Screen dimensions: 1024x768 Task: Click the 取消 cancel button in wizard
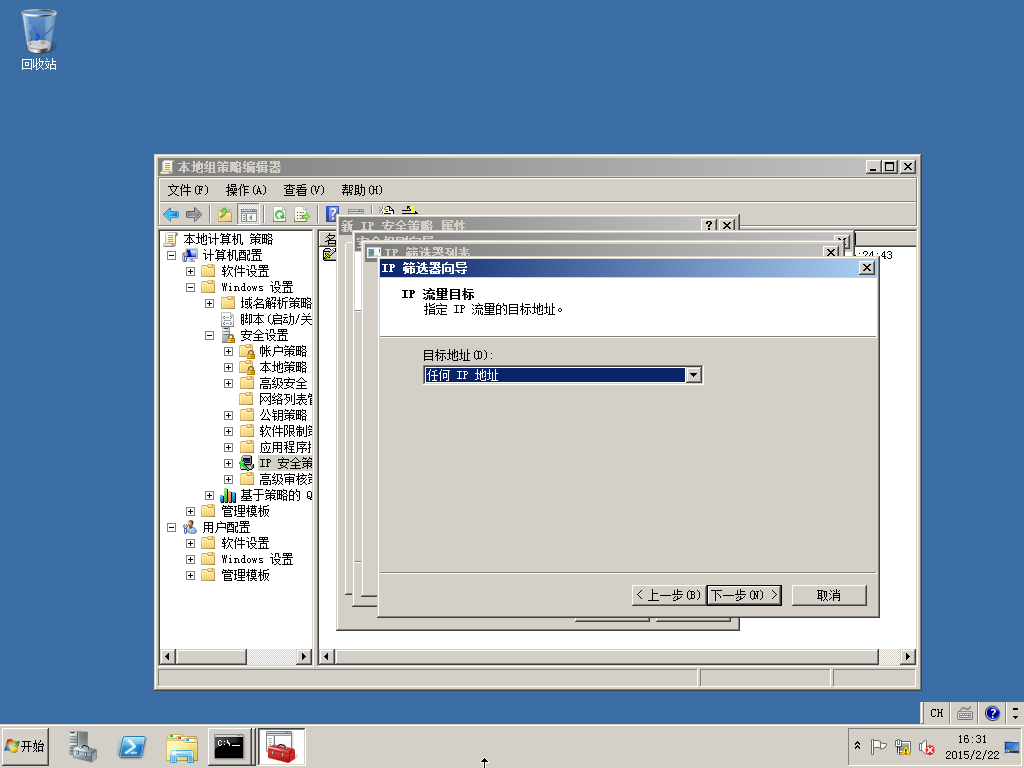click(x=829, y=595)
